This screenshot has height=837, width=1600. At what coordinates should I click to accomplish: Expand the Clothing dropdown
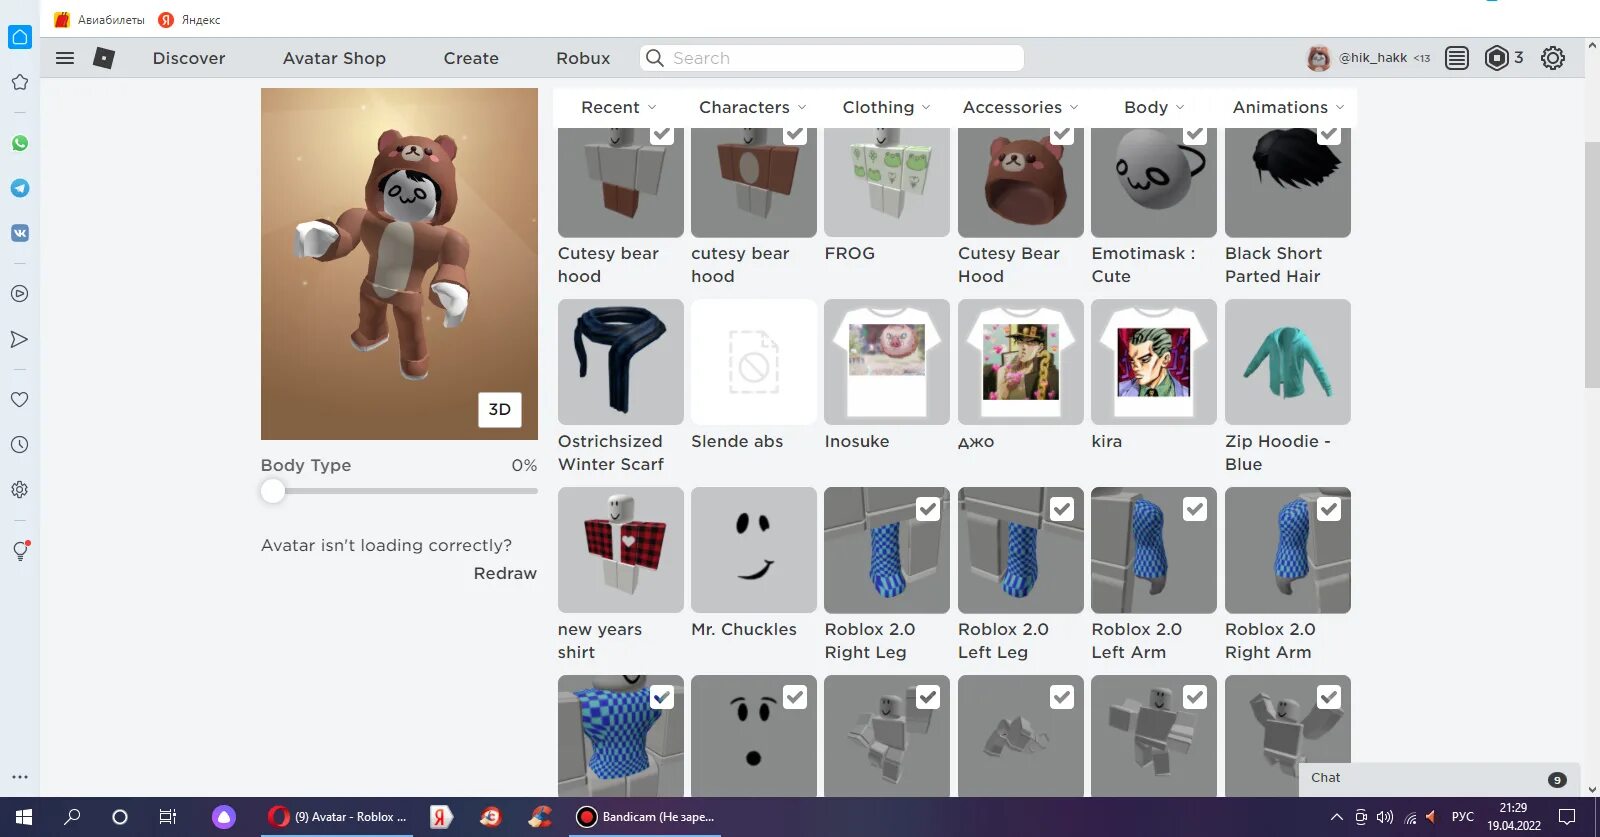(x=886, y=107)
